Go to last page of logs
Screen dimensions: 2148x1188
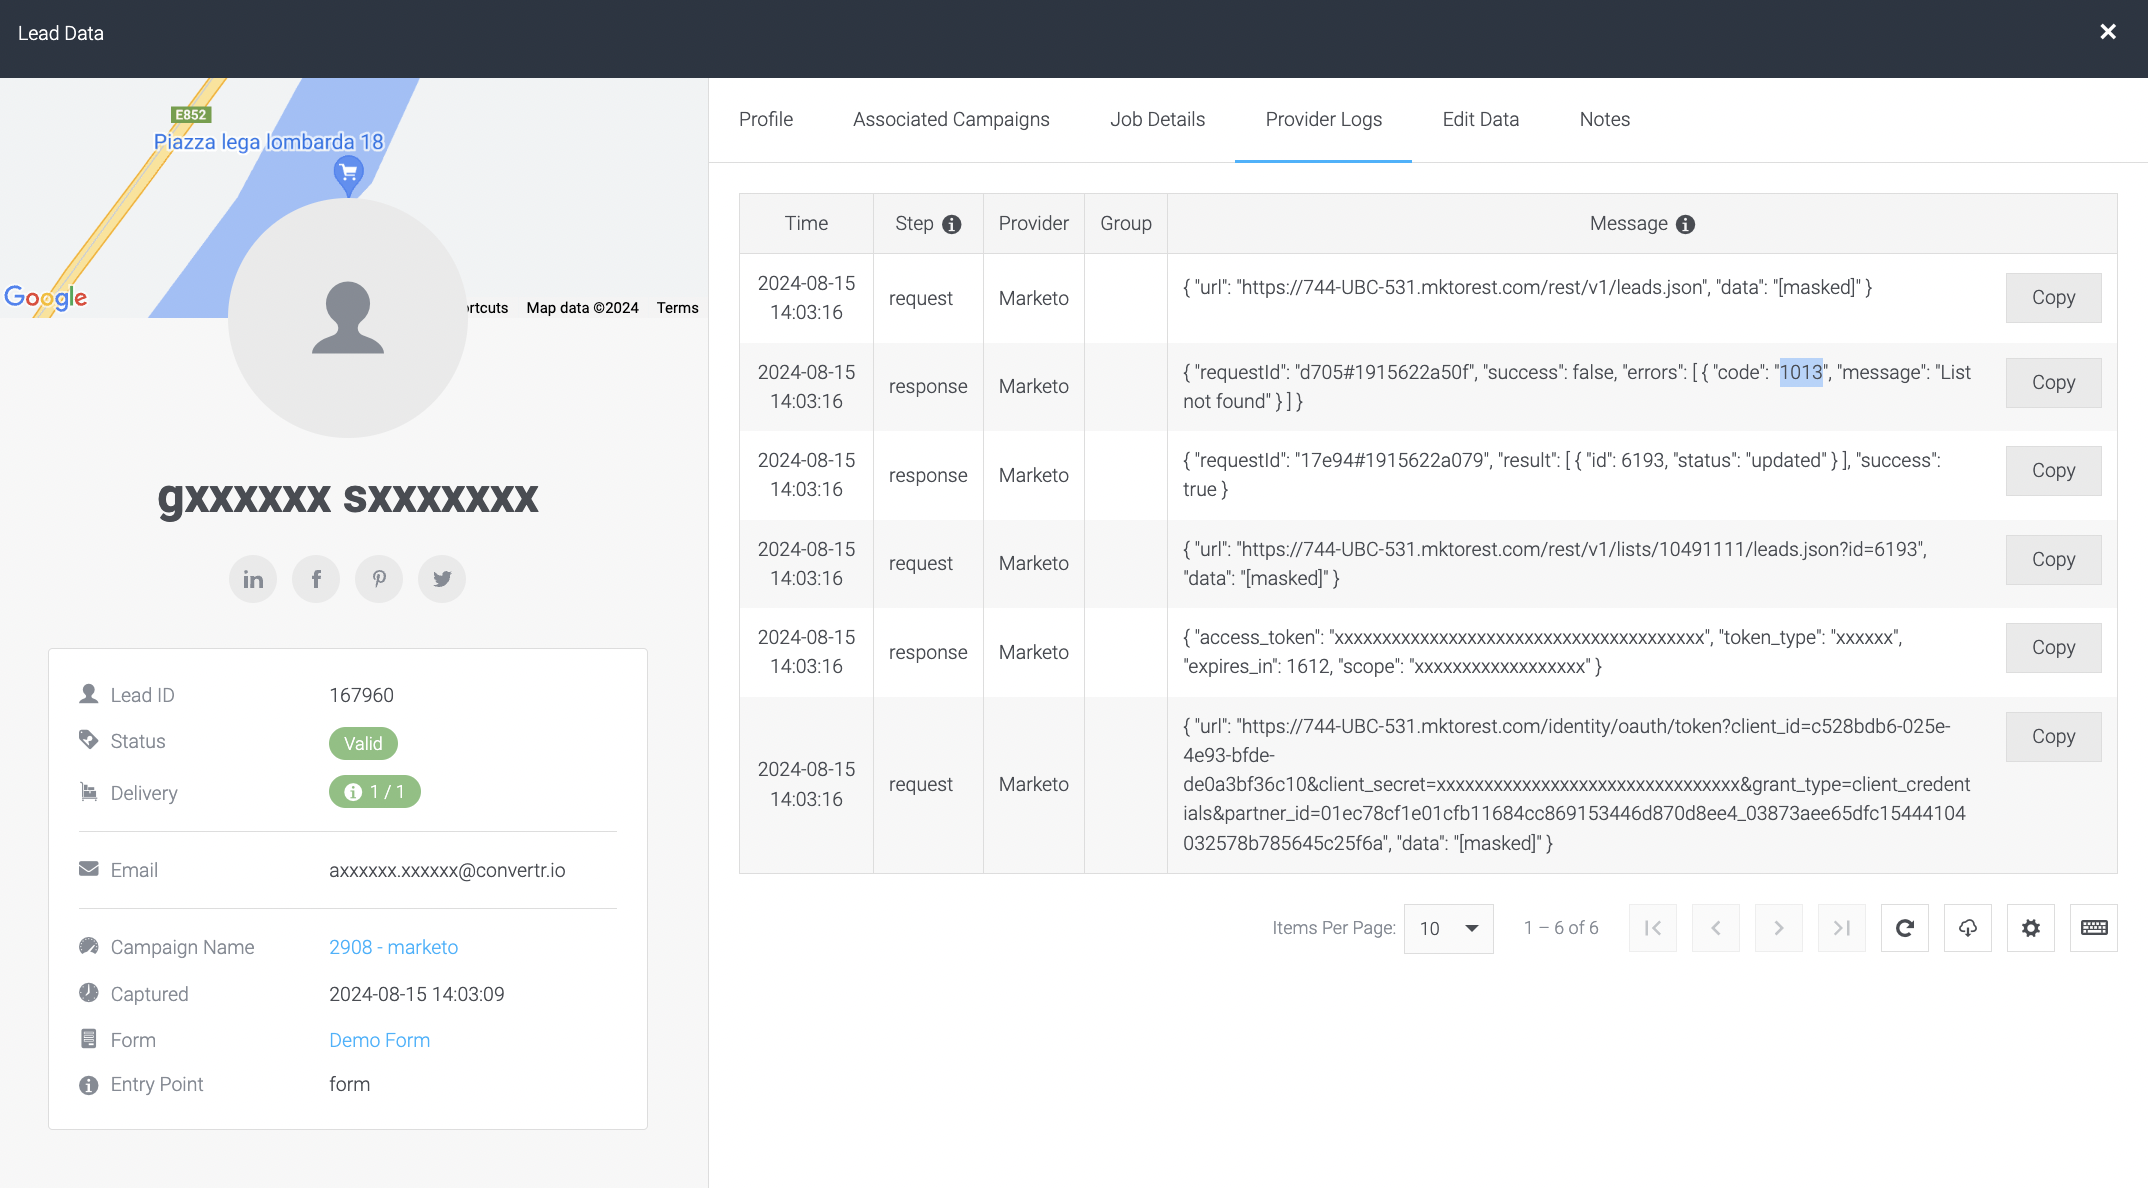1842,928
